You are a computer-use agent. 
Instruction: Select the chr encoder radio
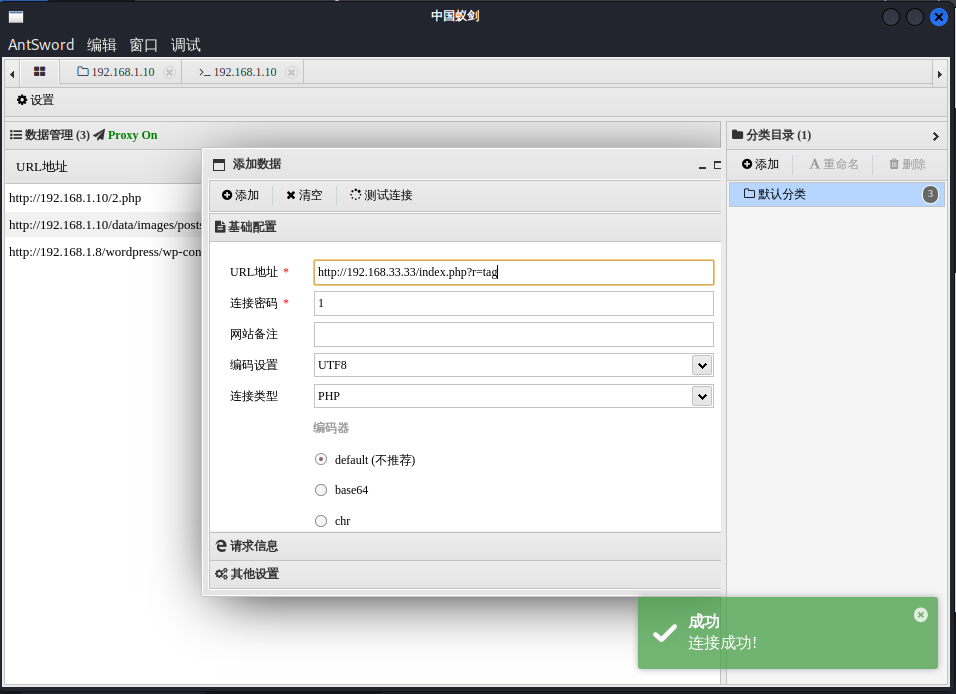click(x=321, y=521)
